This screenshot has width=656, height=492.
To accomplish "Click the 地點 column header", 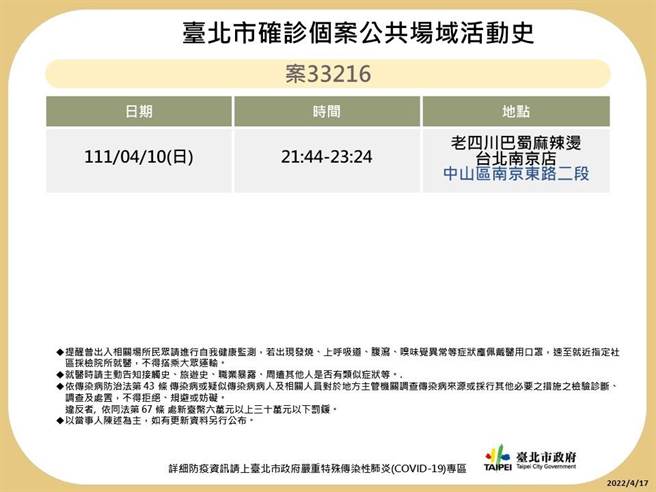I will tap(516, 111).
